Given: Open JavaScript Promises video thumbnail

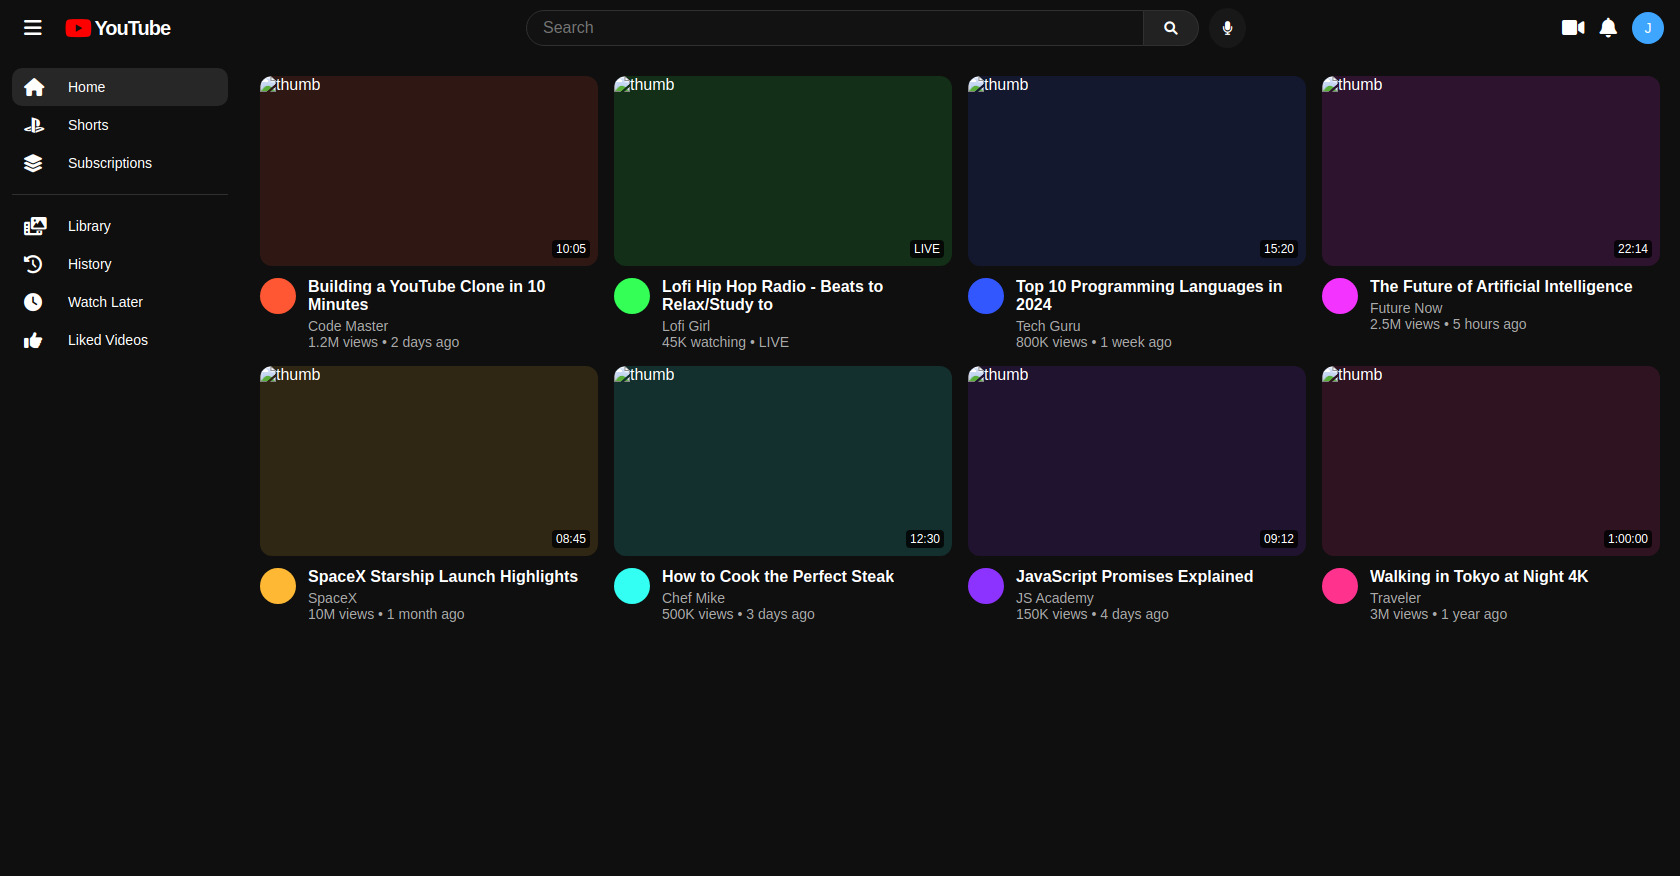Looking at the screenshot, I should click(x=1137, y=461).
